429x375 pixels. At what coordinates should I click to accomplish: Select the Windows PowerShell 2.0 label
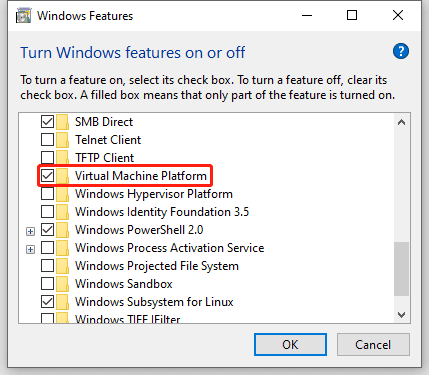tap(139, 230)
